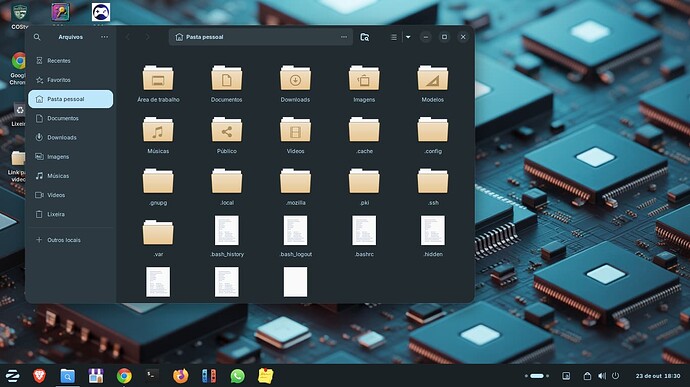Select the .mozilla folder
This screenshot has width=690, height=387.
[x=295, y=187]
